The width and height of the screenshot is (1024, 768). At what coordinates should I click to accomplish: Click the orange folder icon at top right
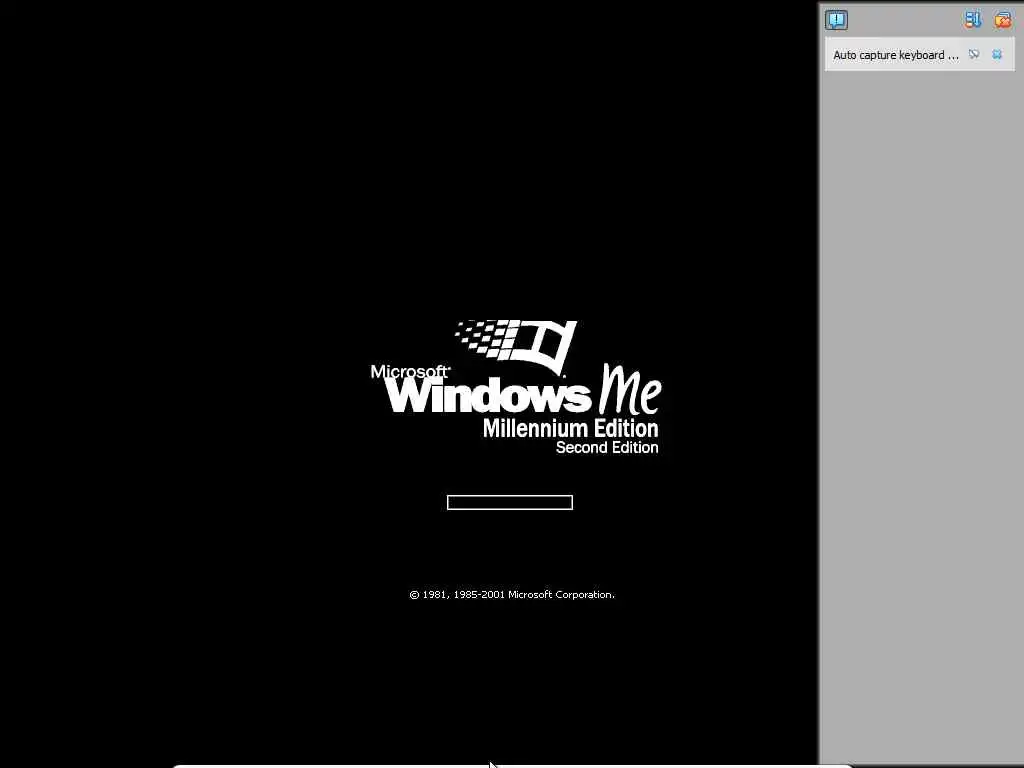[x=1002, y=20]
